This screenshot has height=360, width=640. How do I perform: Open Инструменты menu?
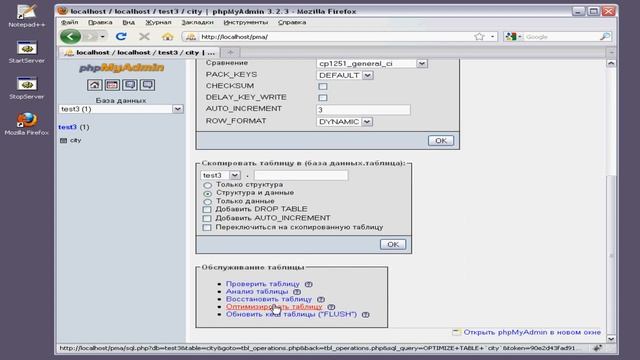tap(246, 22)
